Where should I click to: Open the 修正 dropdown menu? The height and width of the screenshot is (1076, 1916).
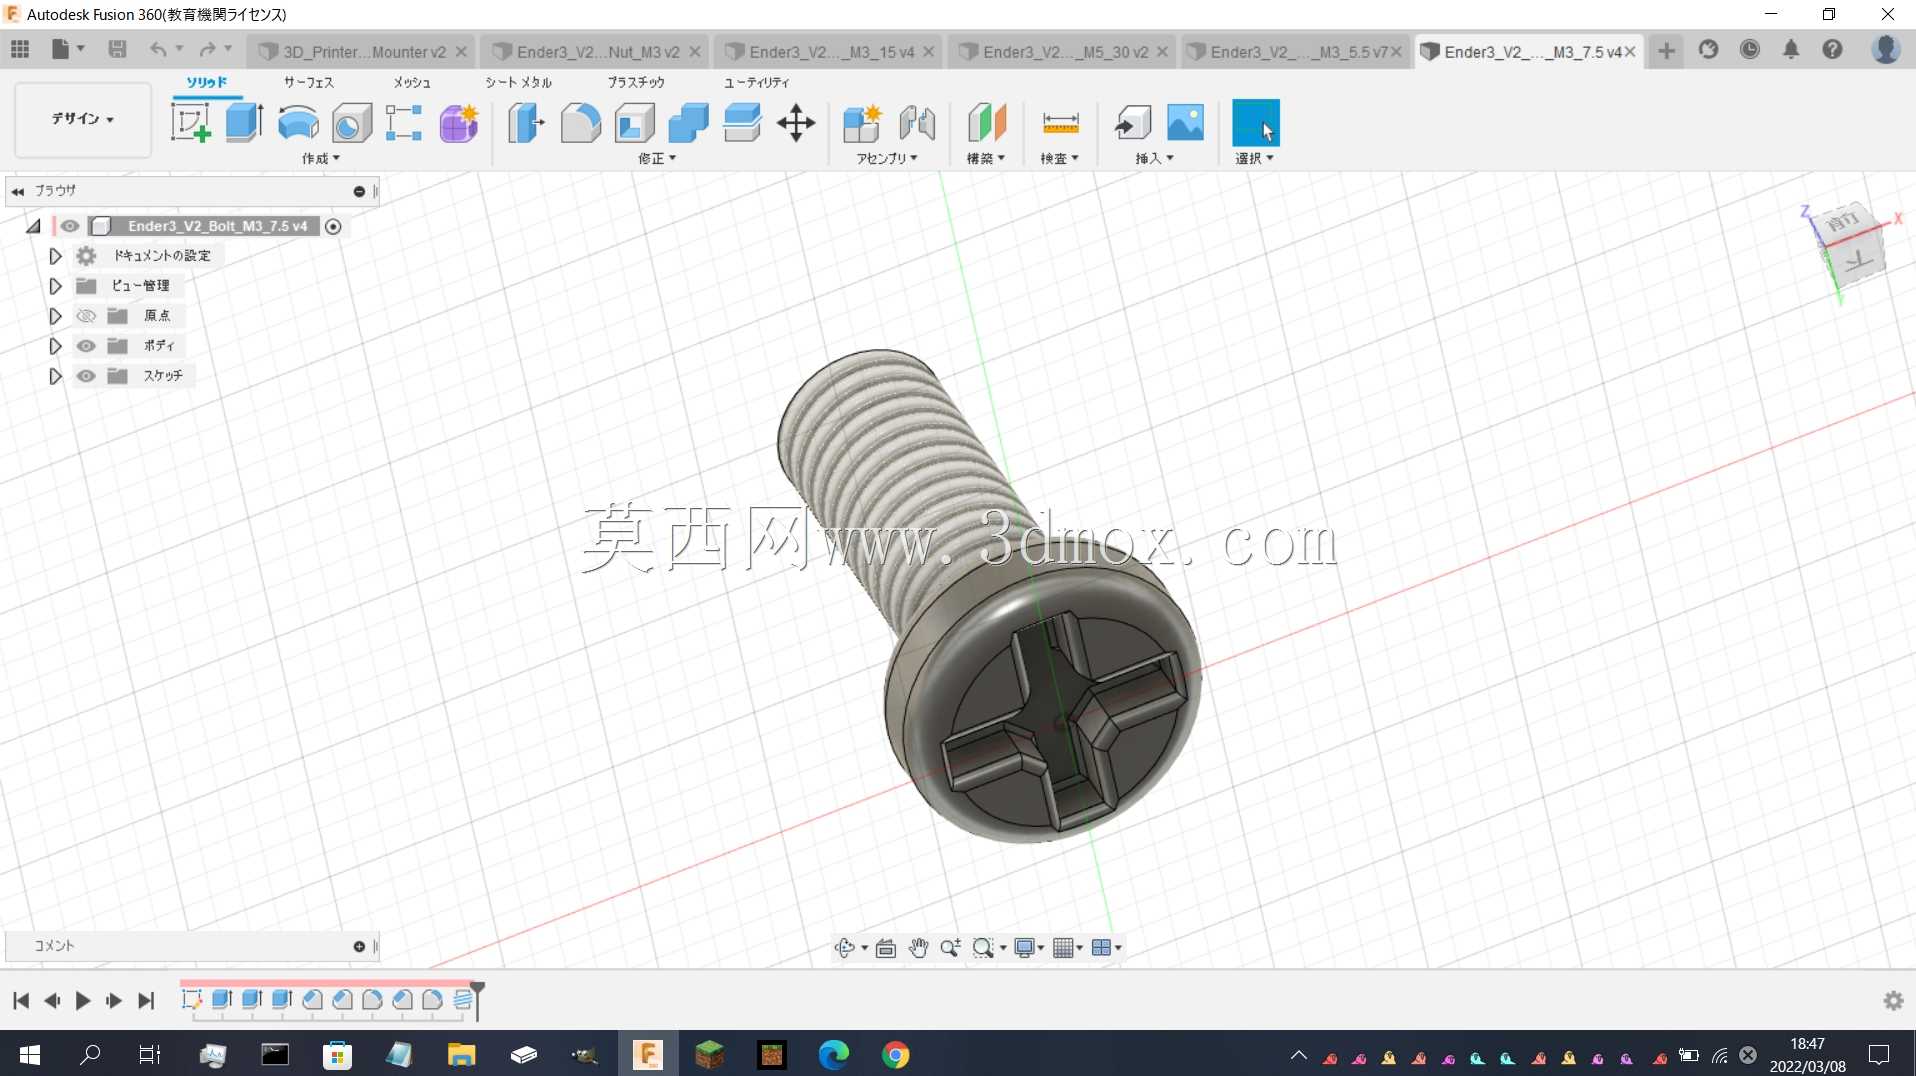[x=657, y=158]
